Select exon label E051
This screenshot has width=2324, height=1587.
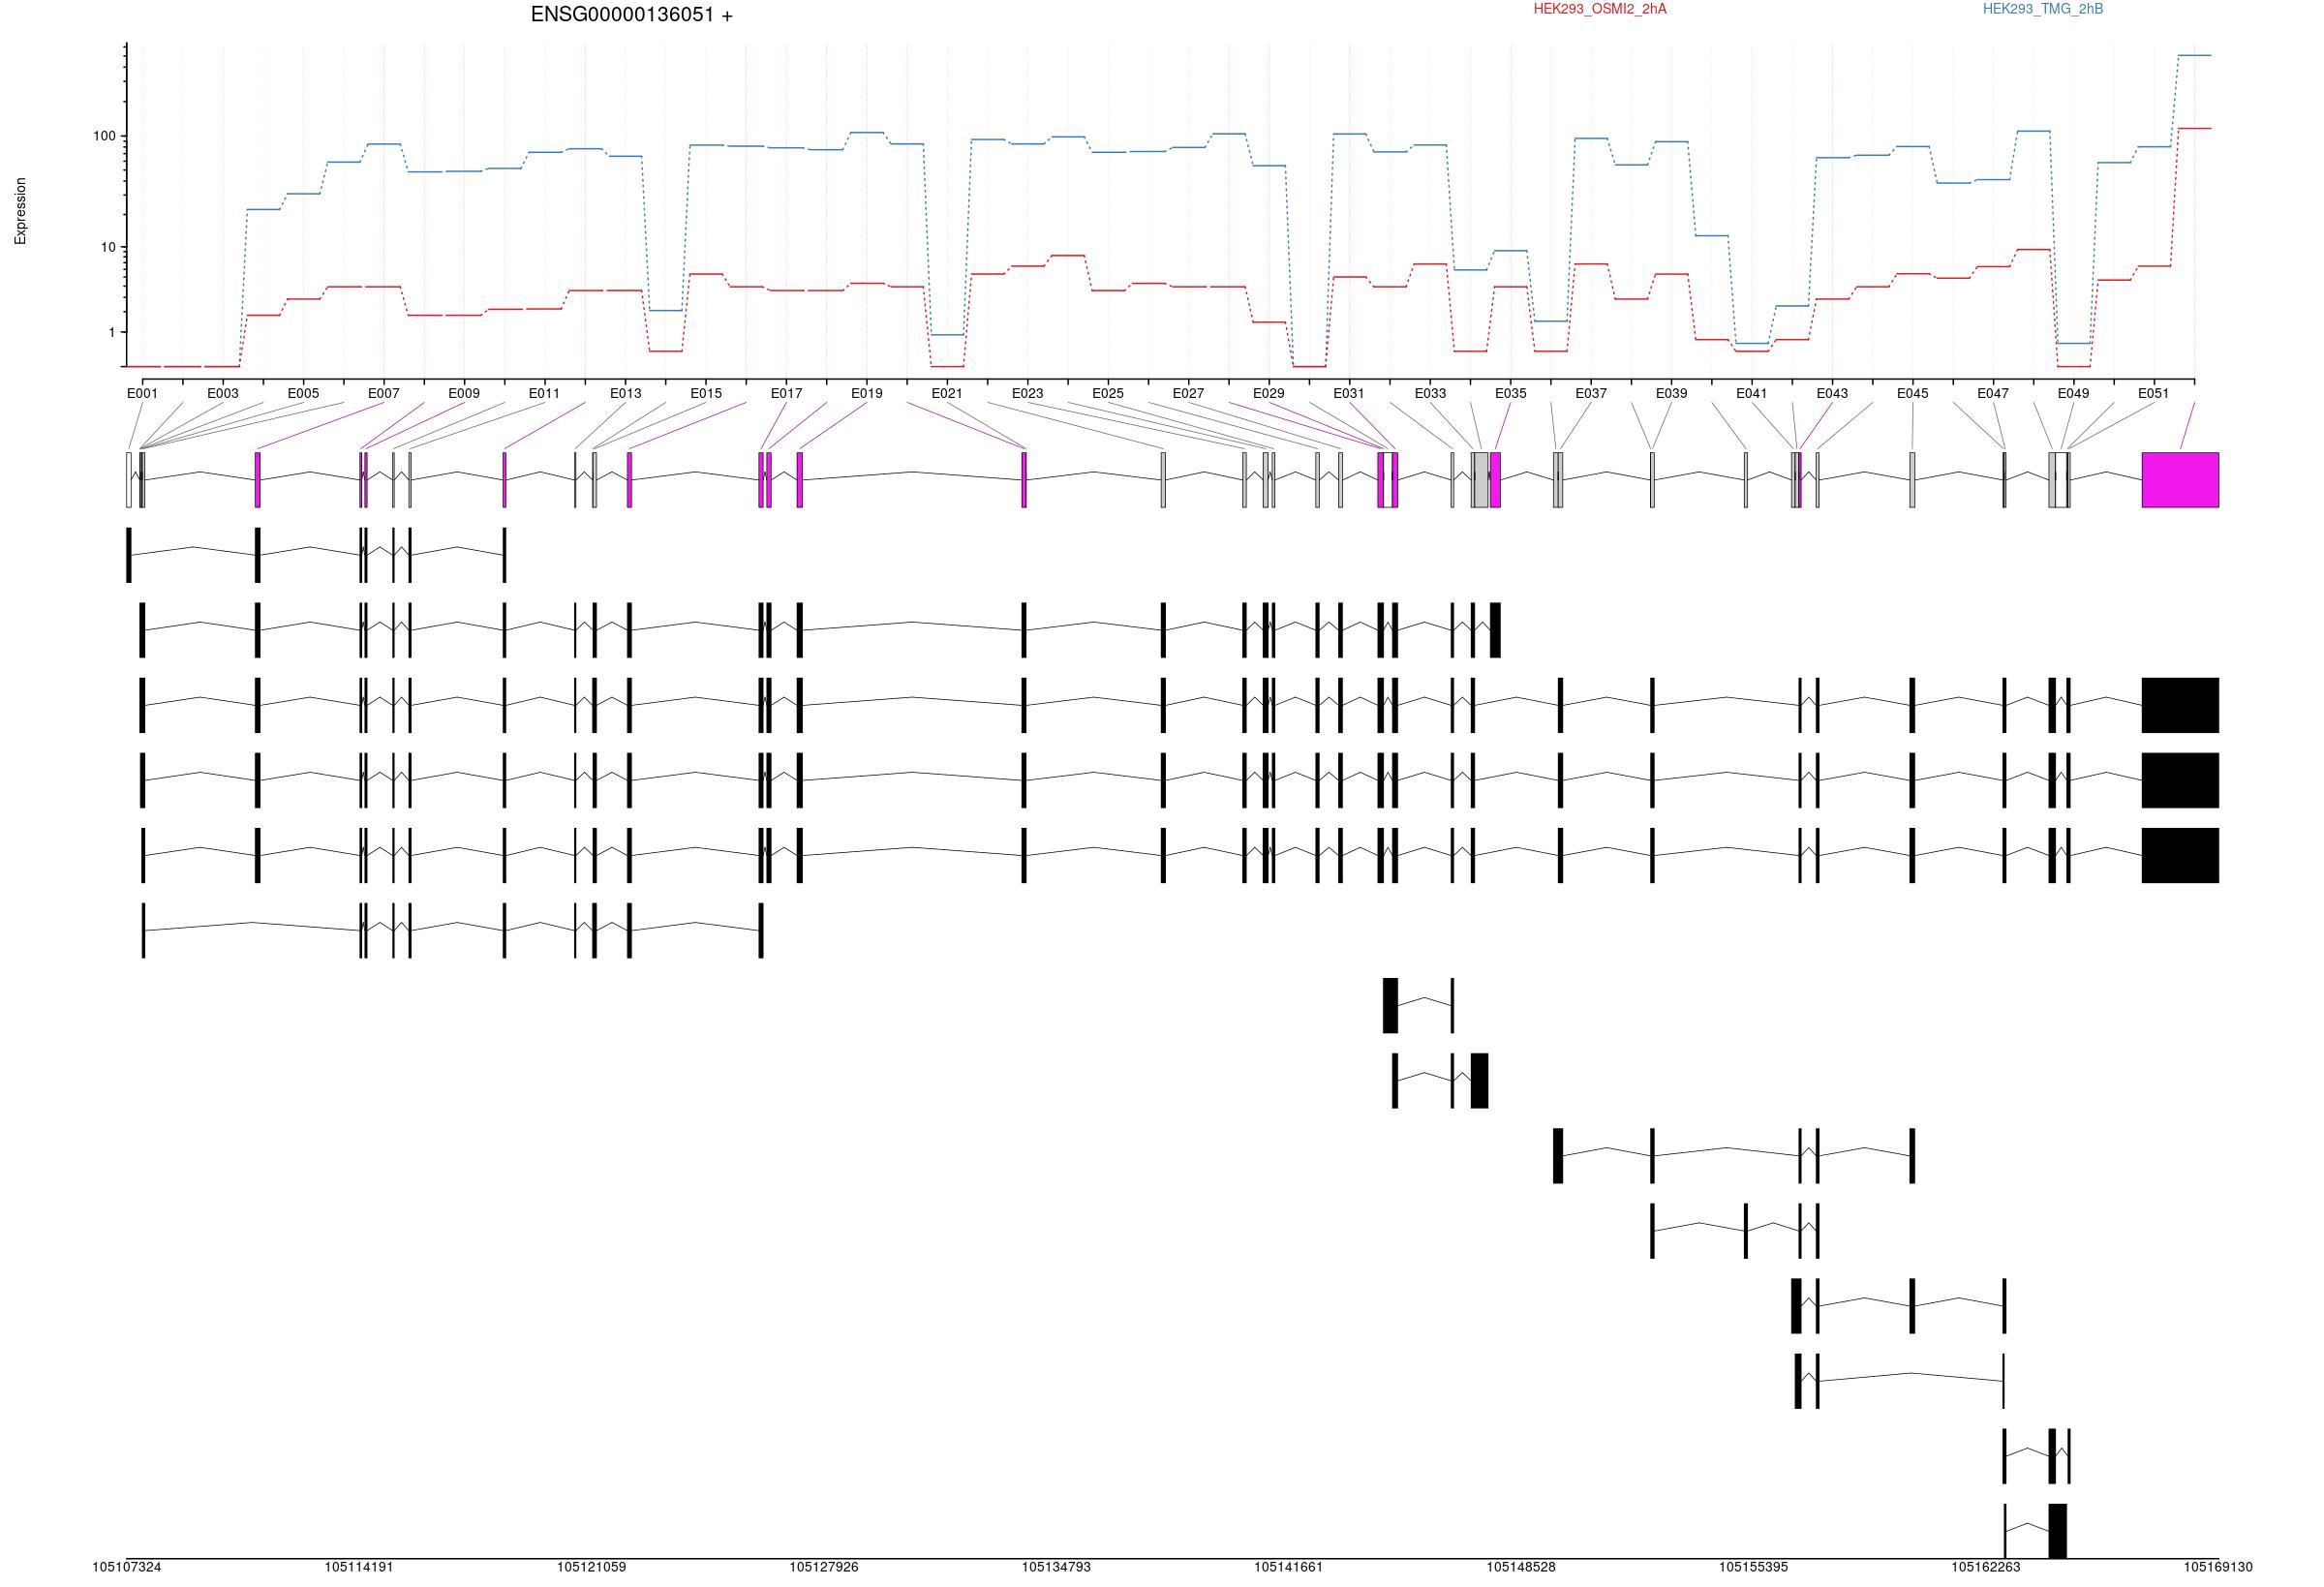2154,393
